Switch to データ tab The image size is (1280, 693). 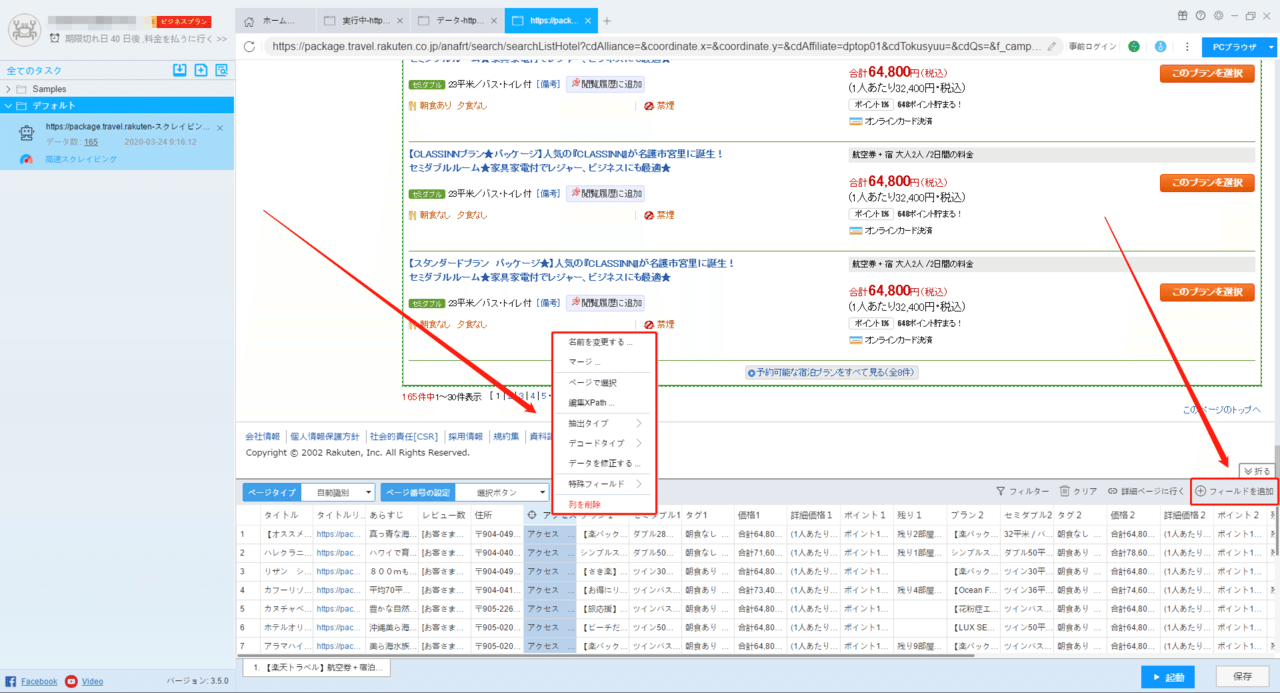pyautogui.click(x=455, y=21)
